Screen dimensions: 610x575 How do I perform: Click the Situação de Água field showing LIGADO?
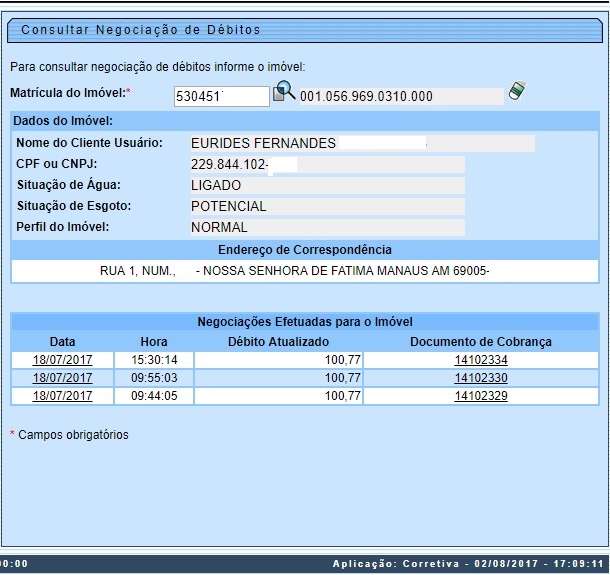[x=326, y=185]
